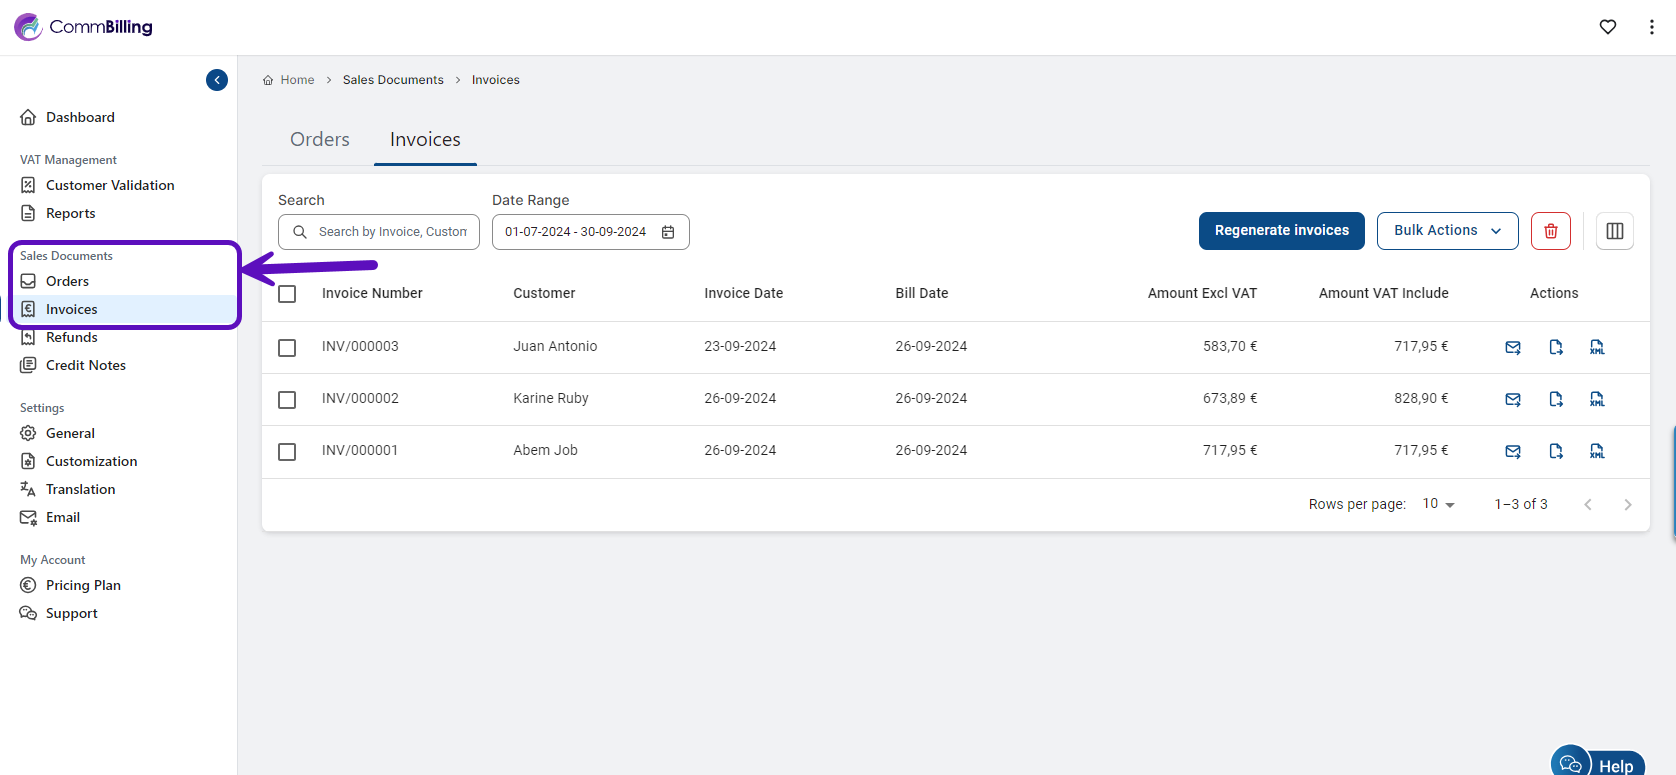The height and width of the screenshot is (775, 1676).
Task: Click the red delete trash button
Action: point(1550,231)
